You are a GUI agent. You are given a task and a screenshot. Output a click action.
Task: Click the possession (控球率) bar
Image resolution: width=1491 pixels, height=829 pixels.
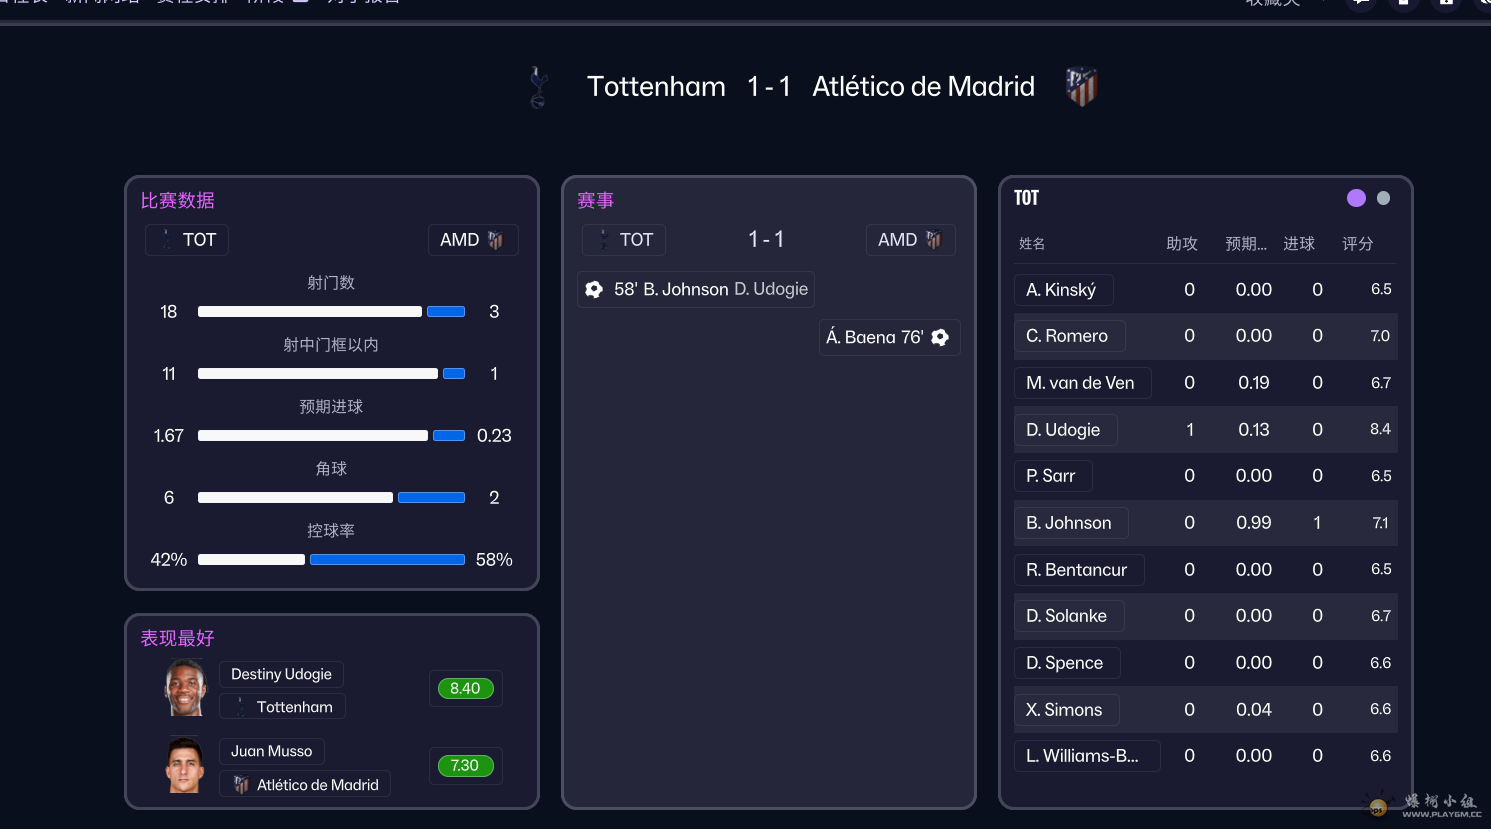click(x=331, y=560)
